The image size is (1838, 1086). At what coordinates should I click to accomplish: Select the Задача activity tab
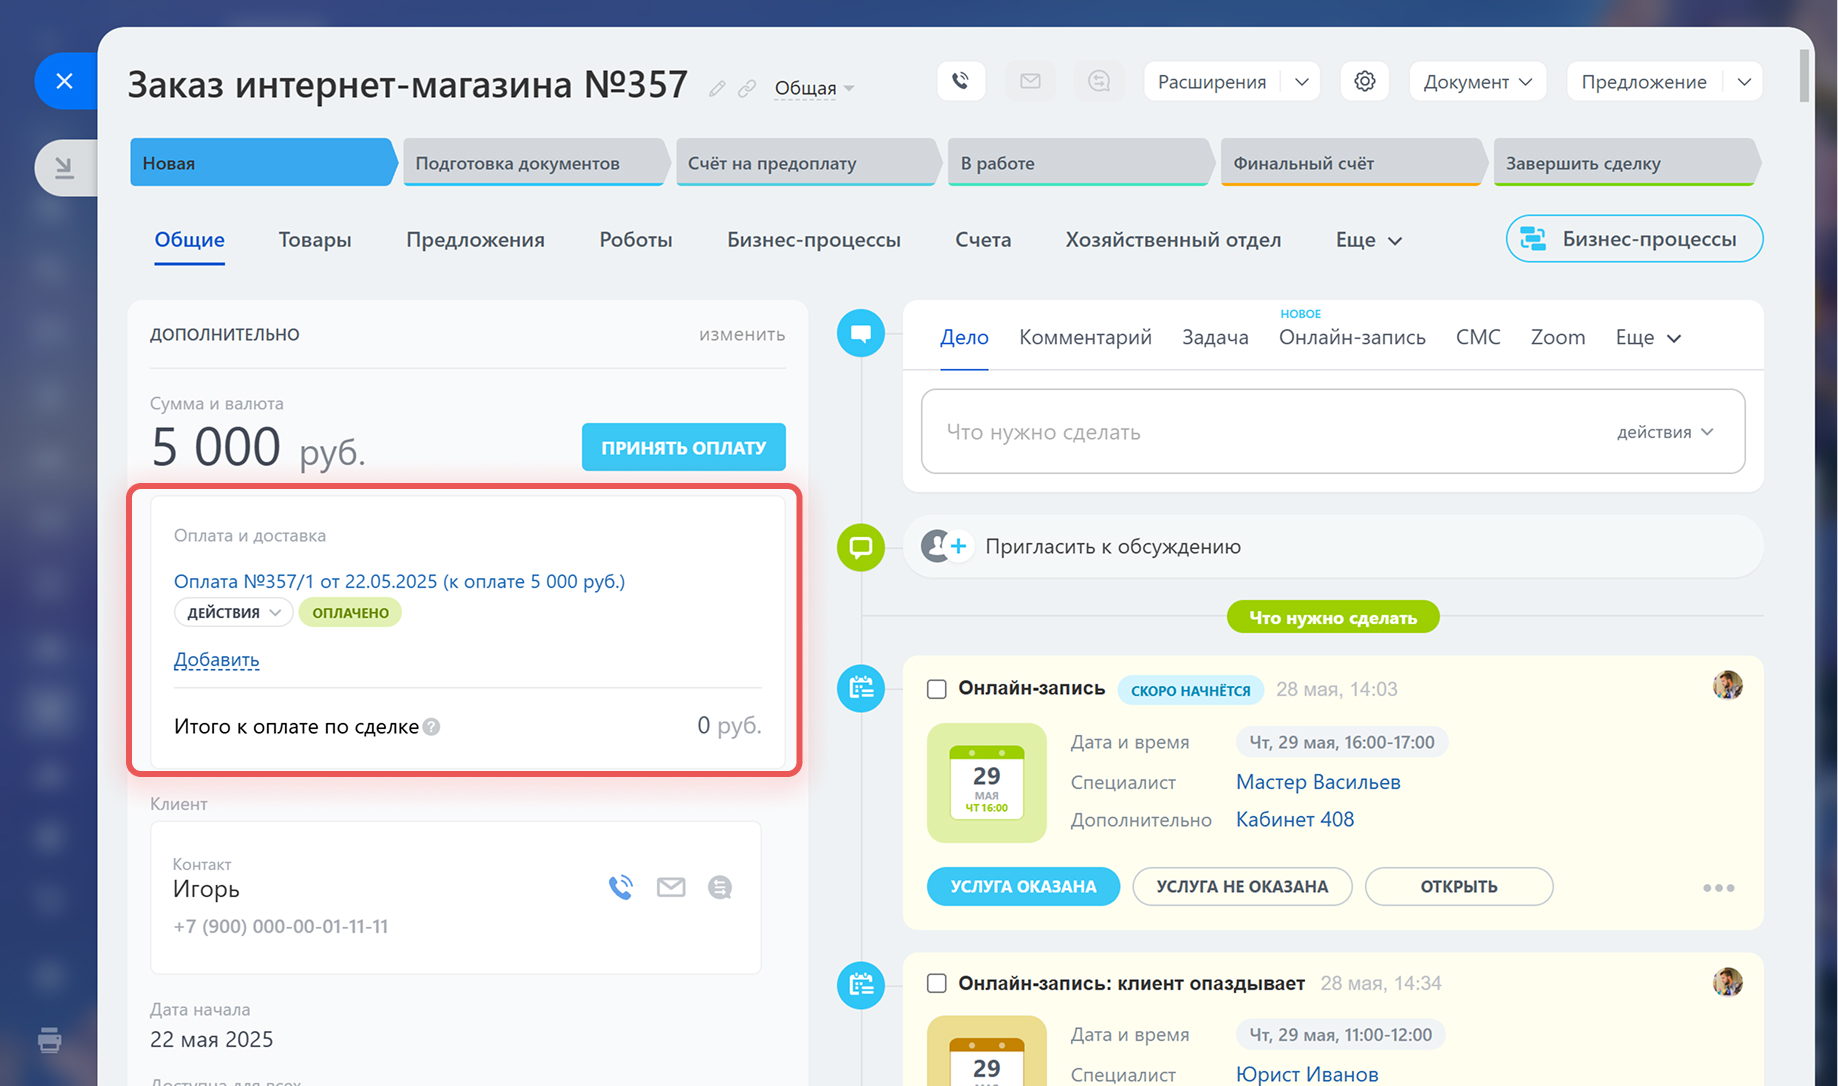[x=1215, y=338]
